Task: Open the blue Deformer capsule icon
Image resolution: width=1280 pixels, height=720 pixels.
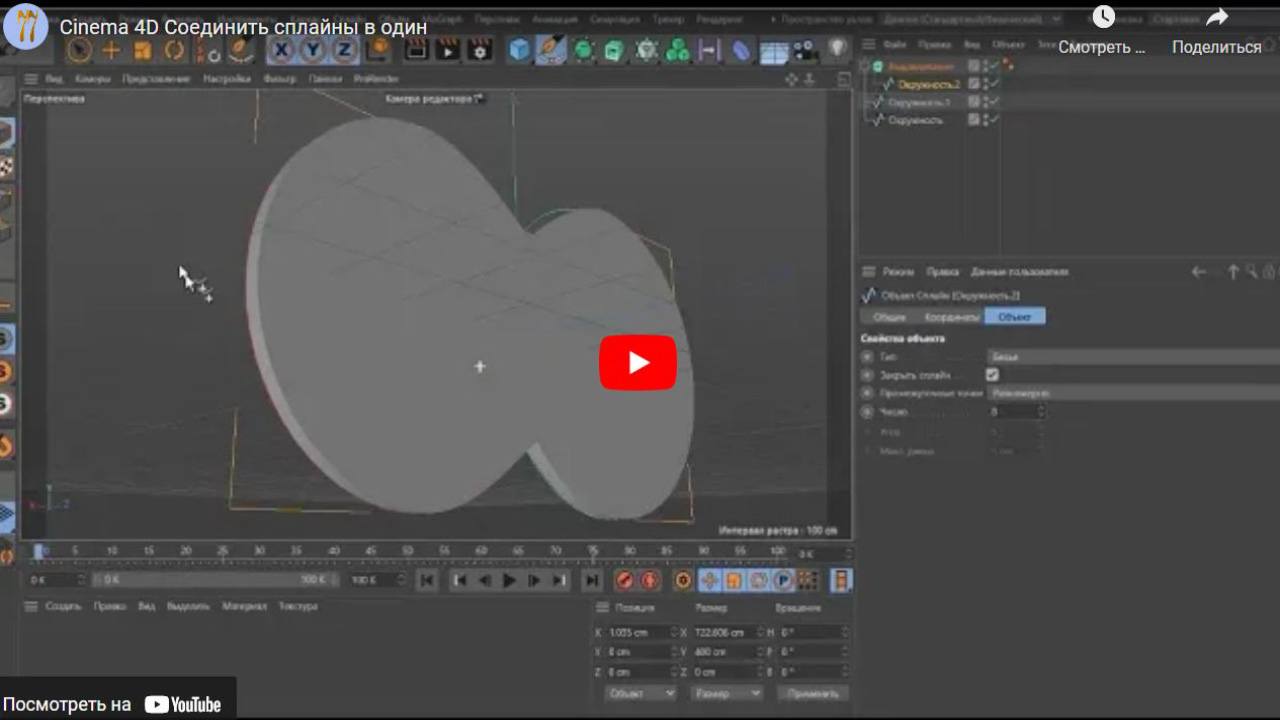Action: point(742,50)
